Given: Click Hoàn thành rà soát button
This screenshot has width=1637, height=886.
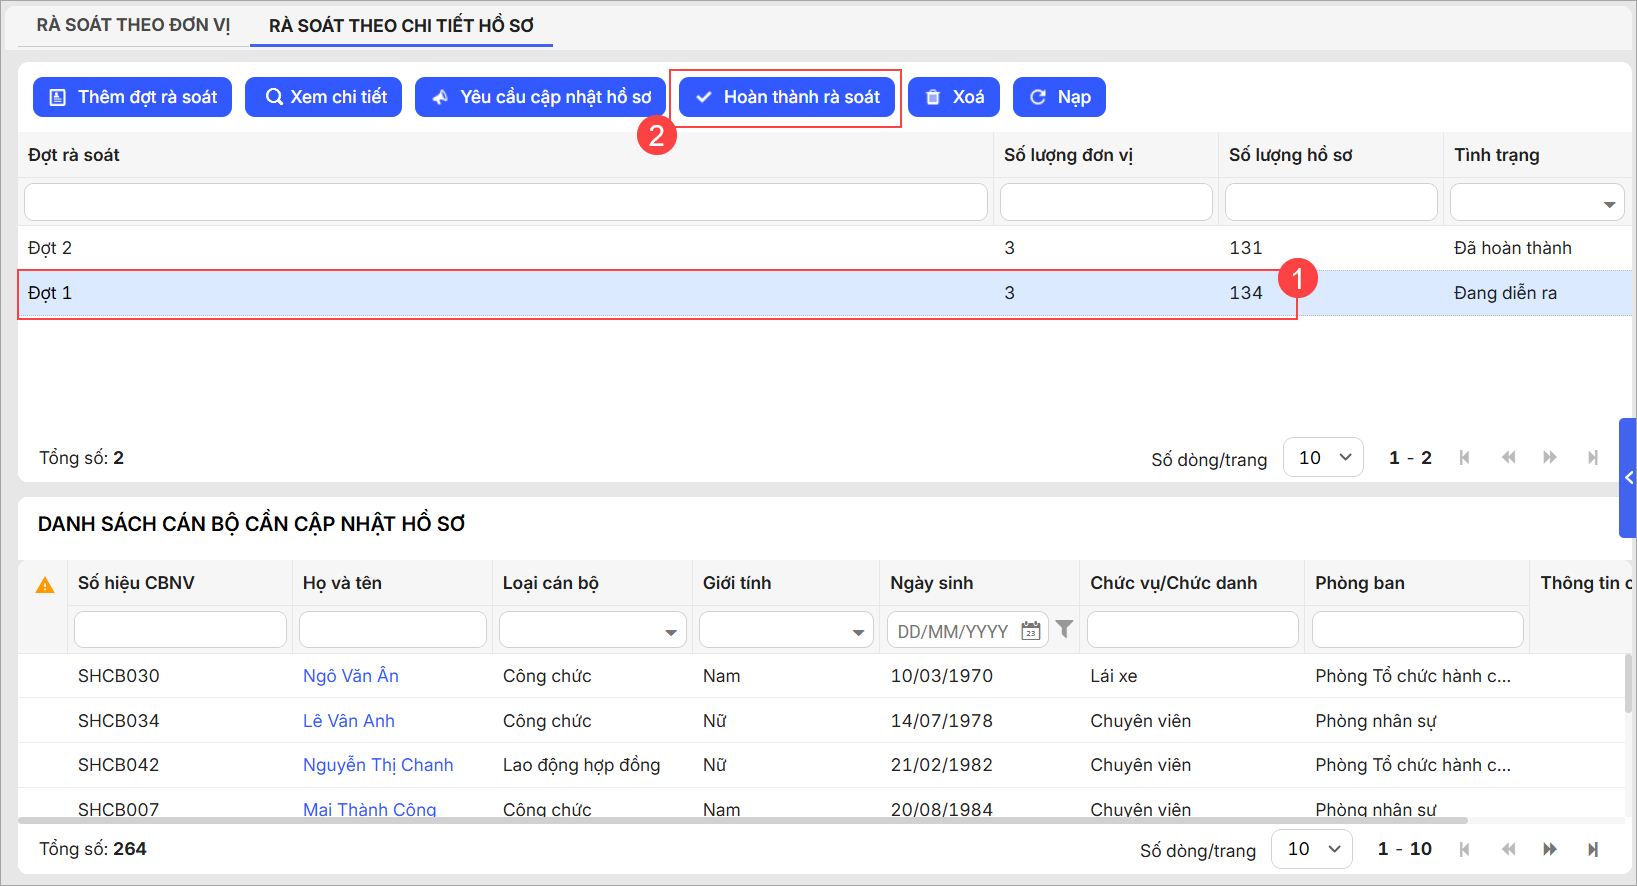Looking at the screenshot, I should tap(787, 97).
